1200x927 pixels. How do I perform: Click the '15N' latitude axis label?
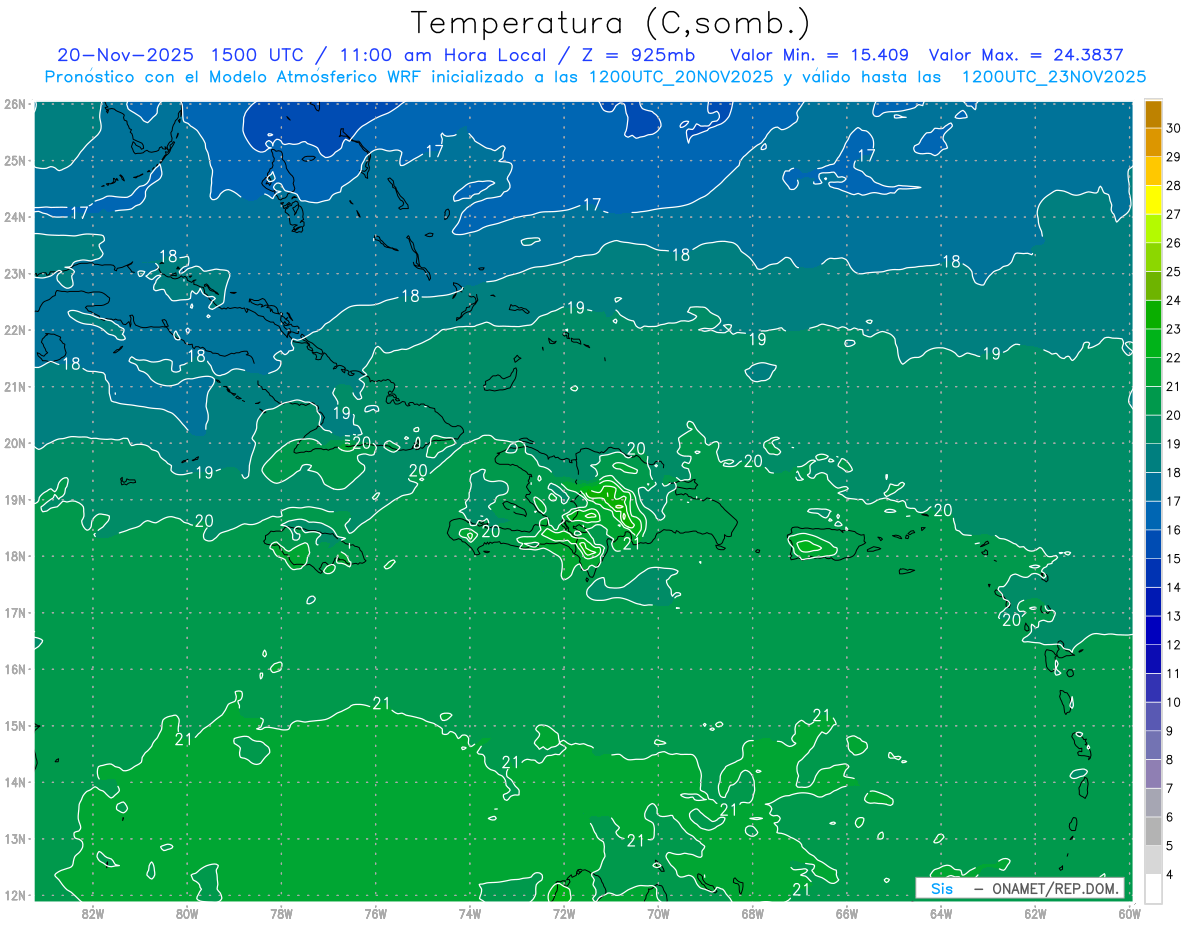point(14,726)
